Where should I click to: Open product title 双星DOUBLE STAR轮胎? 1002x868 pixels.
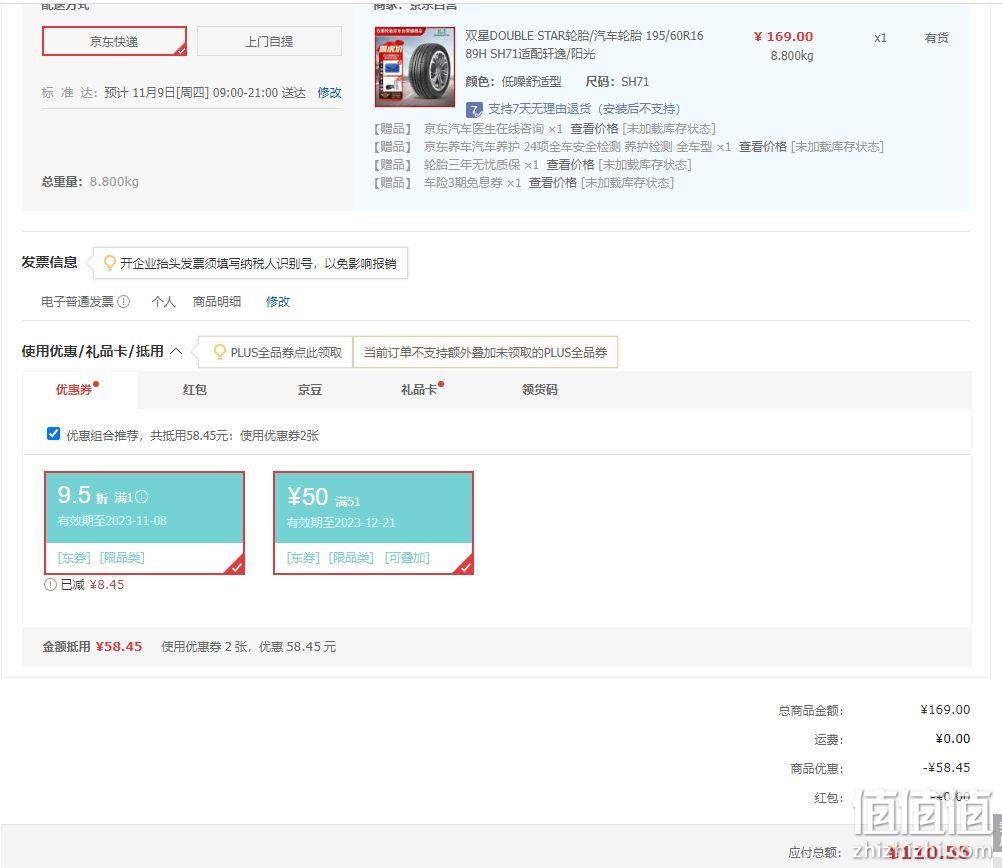pyautogui.click(x=584, y=45)
